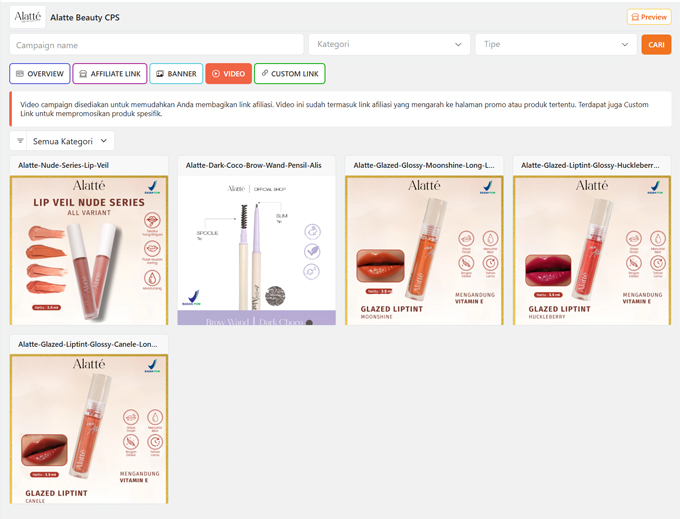Expand the Tipe dropdown
Screen dimensions: 680x519
555,45
